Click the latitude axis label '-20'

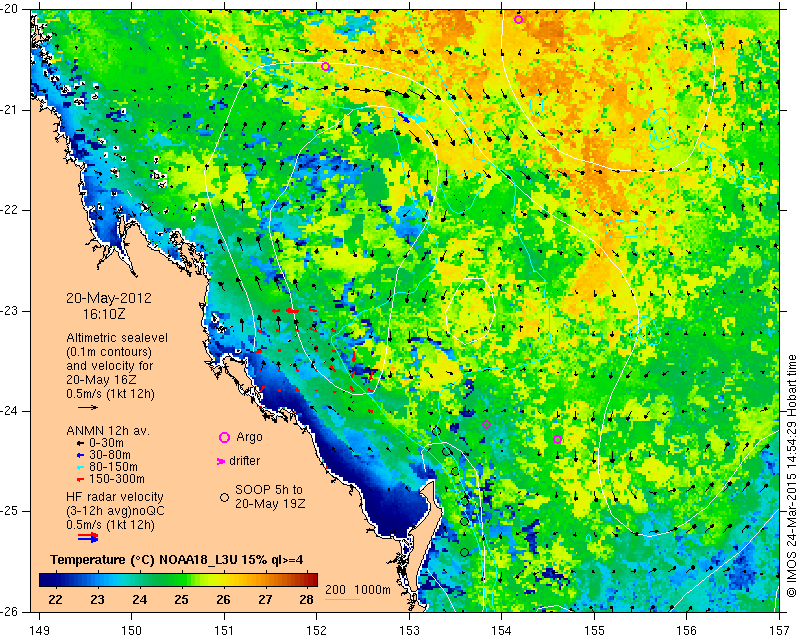click(x=10, y=9)
